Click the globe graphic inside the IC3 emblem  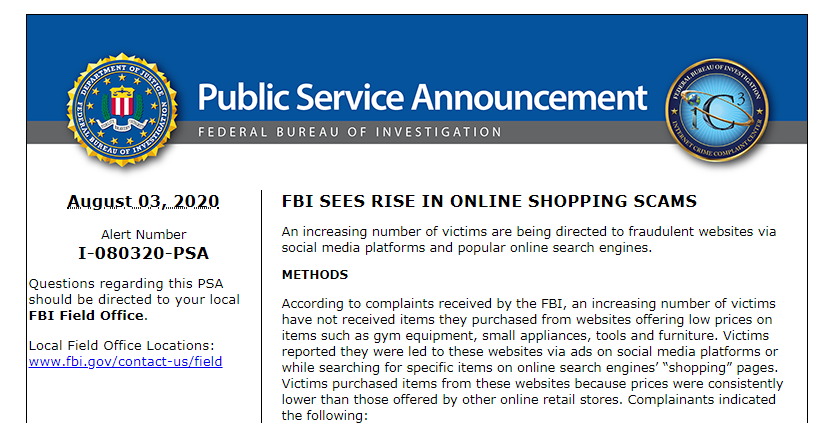(x=692, y=101)
